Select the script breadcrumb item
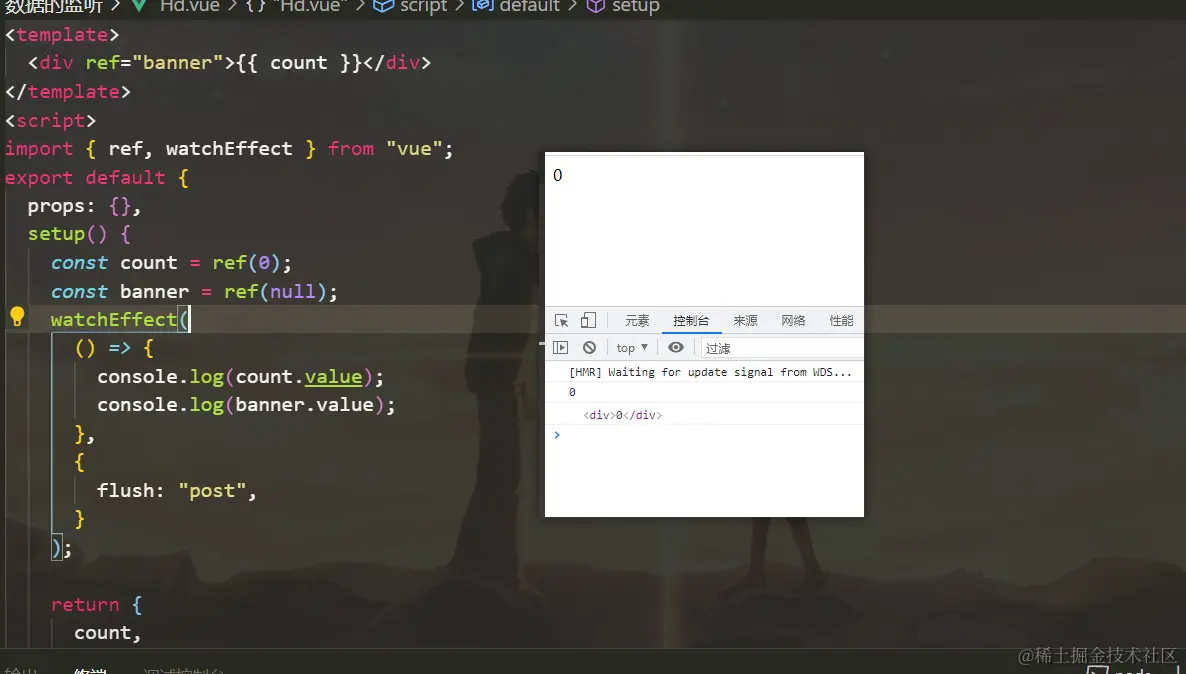The width and height of the screenshot is (1186, 674). tap(411, 6)
